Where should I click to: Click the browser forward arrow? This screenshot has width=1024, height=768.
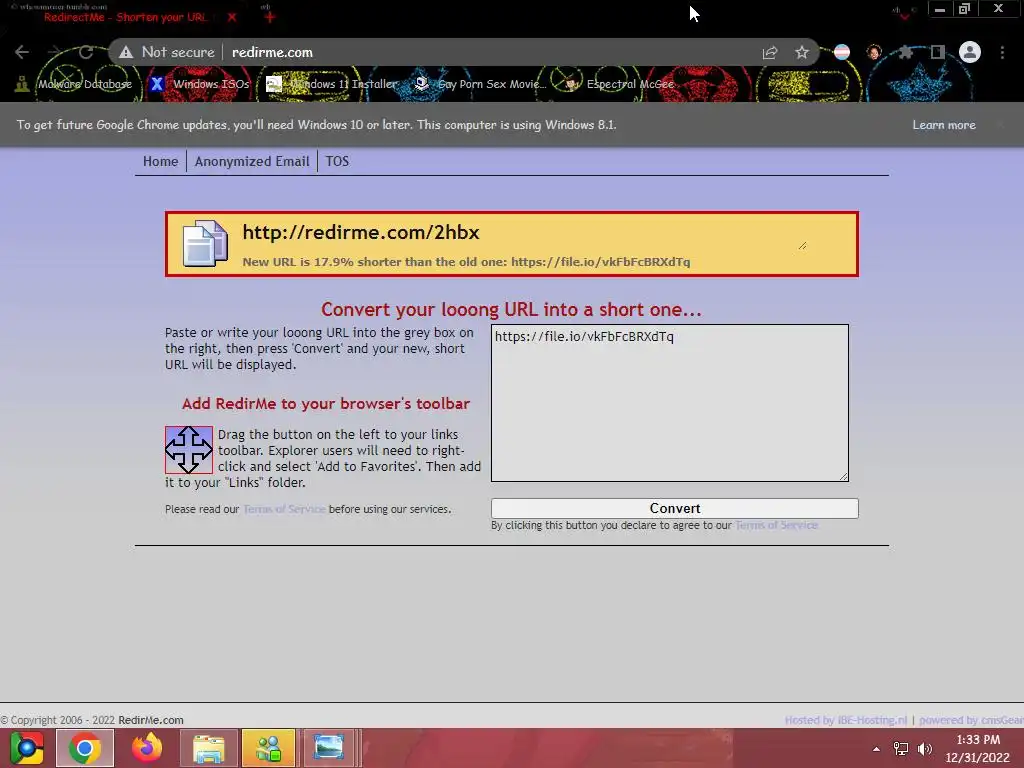point(54,52)
